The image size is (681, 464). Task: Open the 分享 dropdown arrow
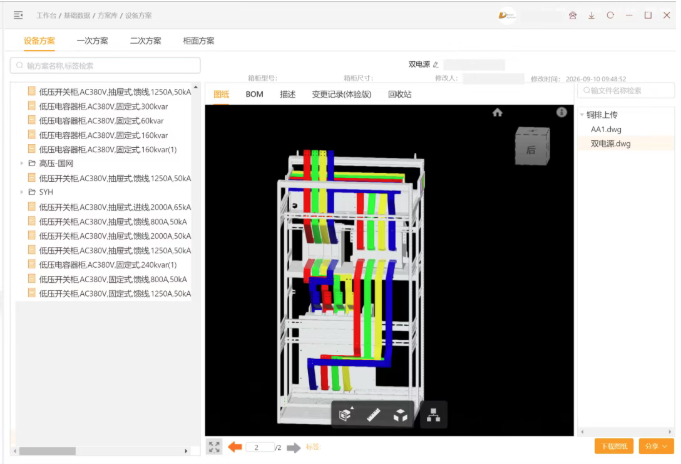pyautogui.click(x=664, y=446)
